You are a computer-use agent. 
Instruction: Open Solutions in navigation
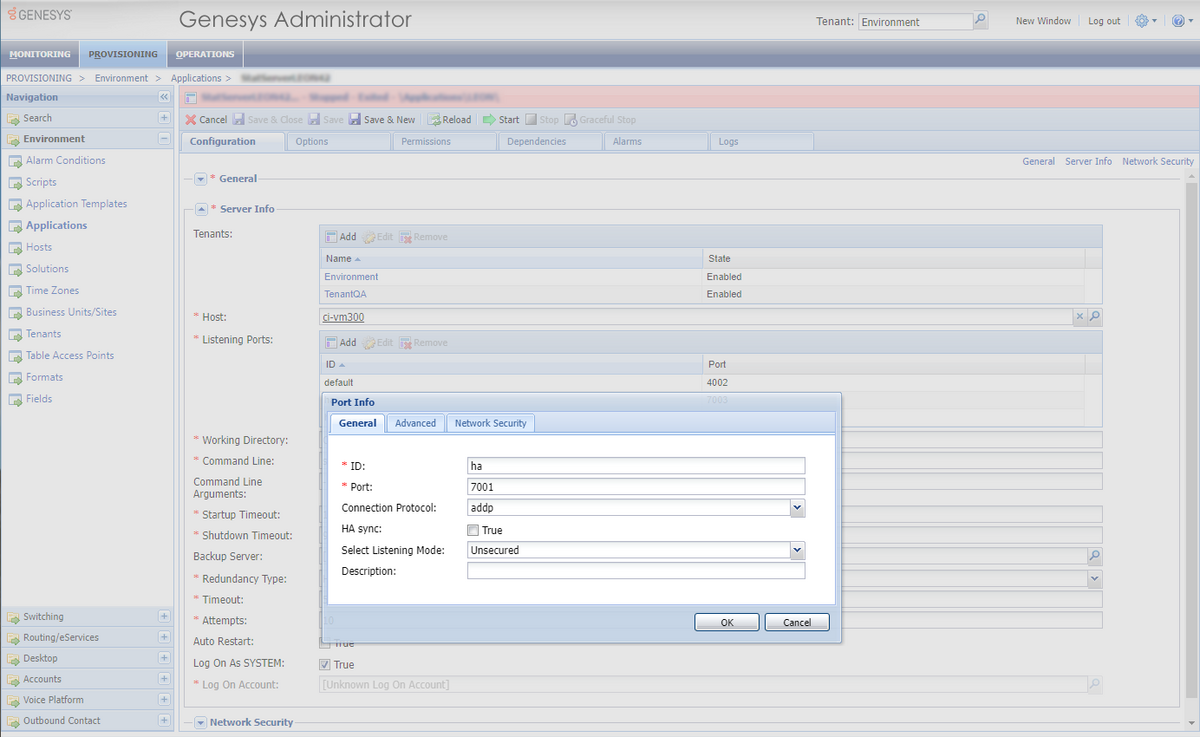(47, 269)
